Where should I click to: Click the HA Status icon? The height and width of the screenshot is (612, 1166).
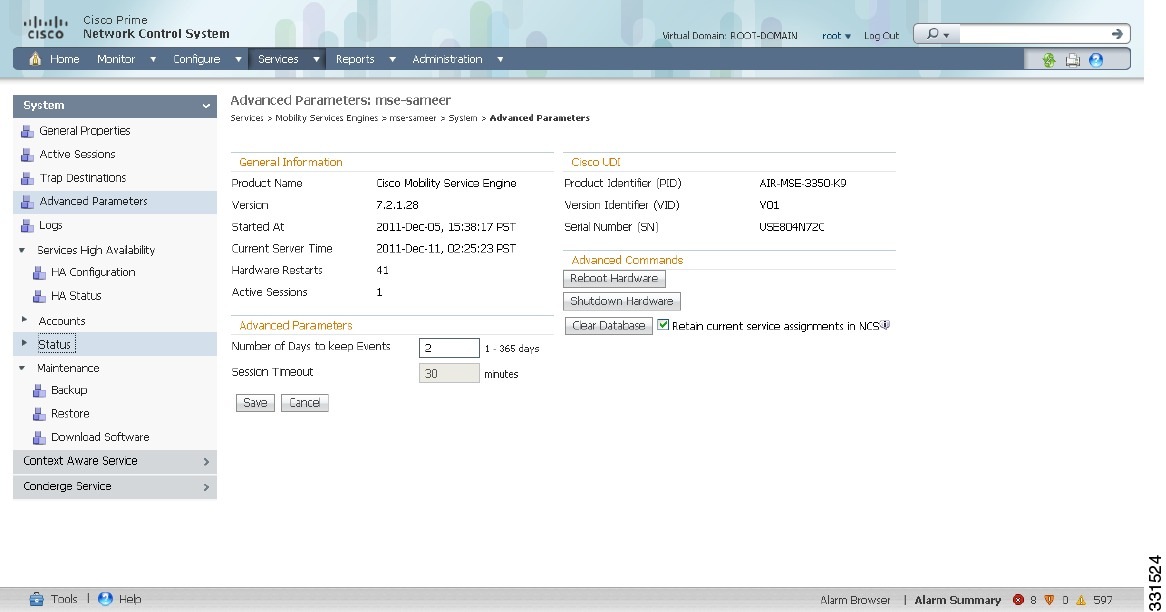point(39,297)
